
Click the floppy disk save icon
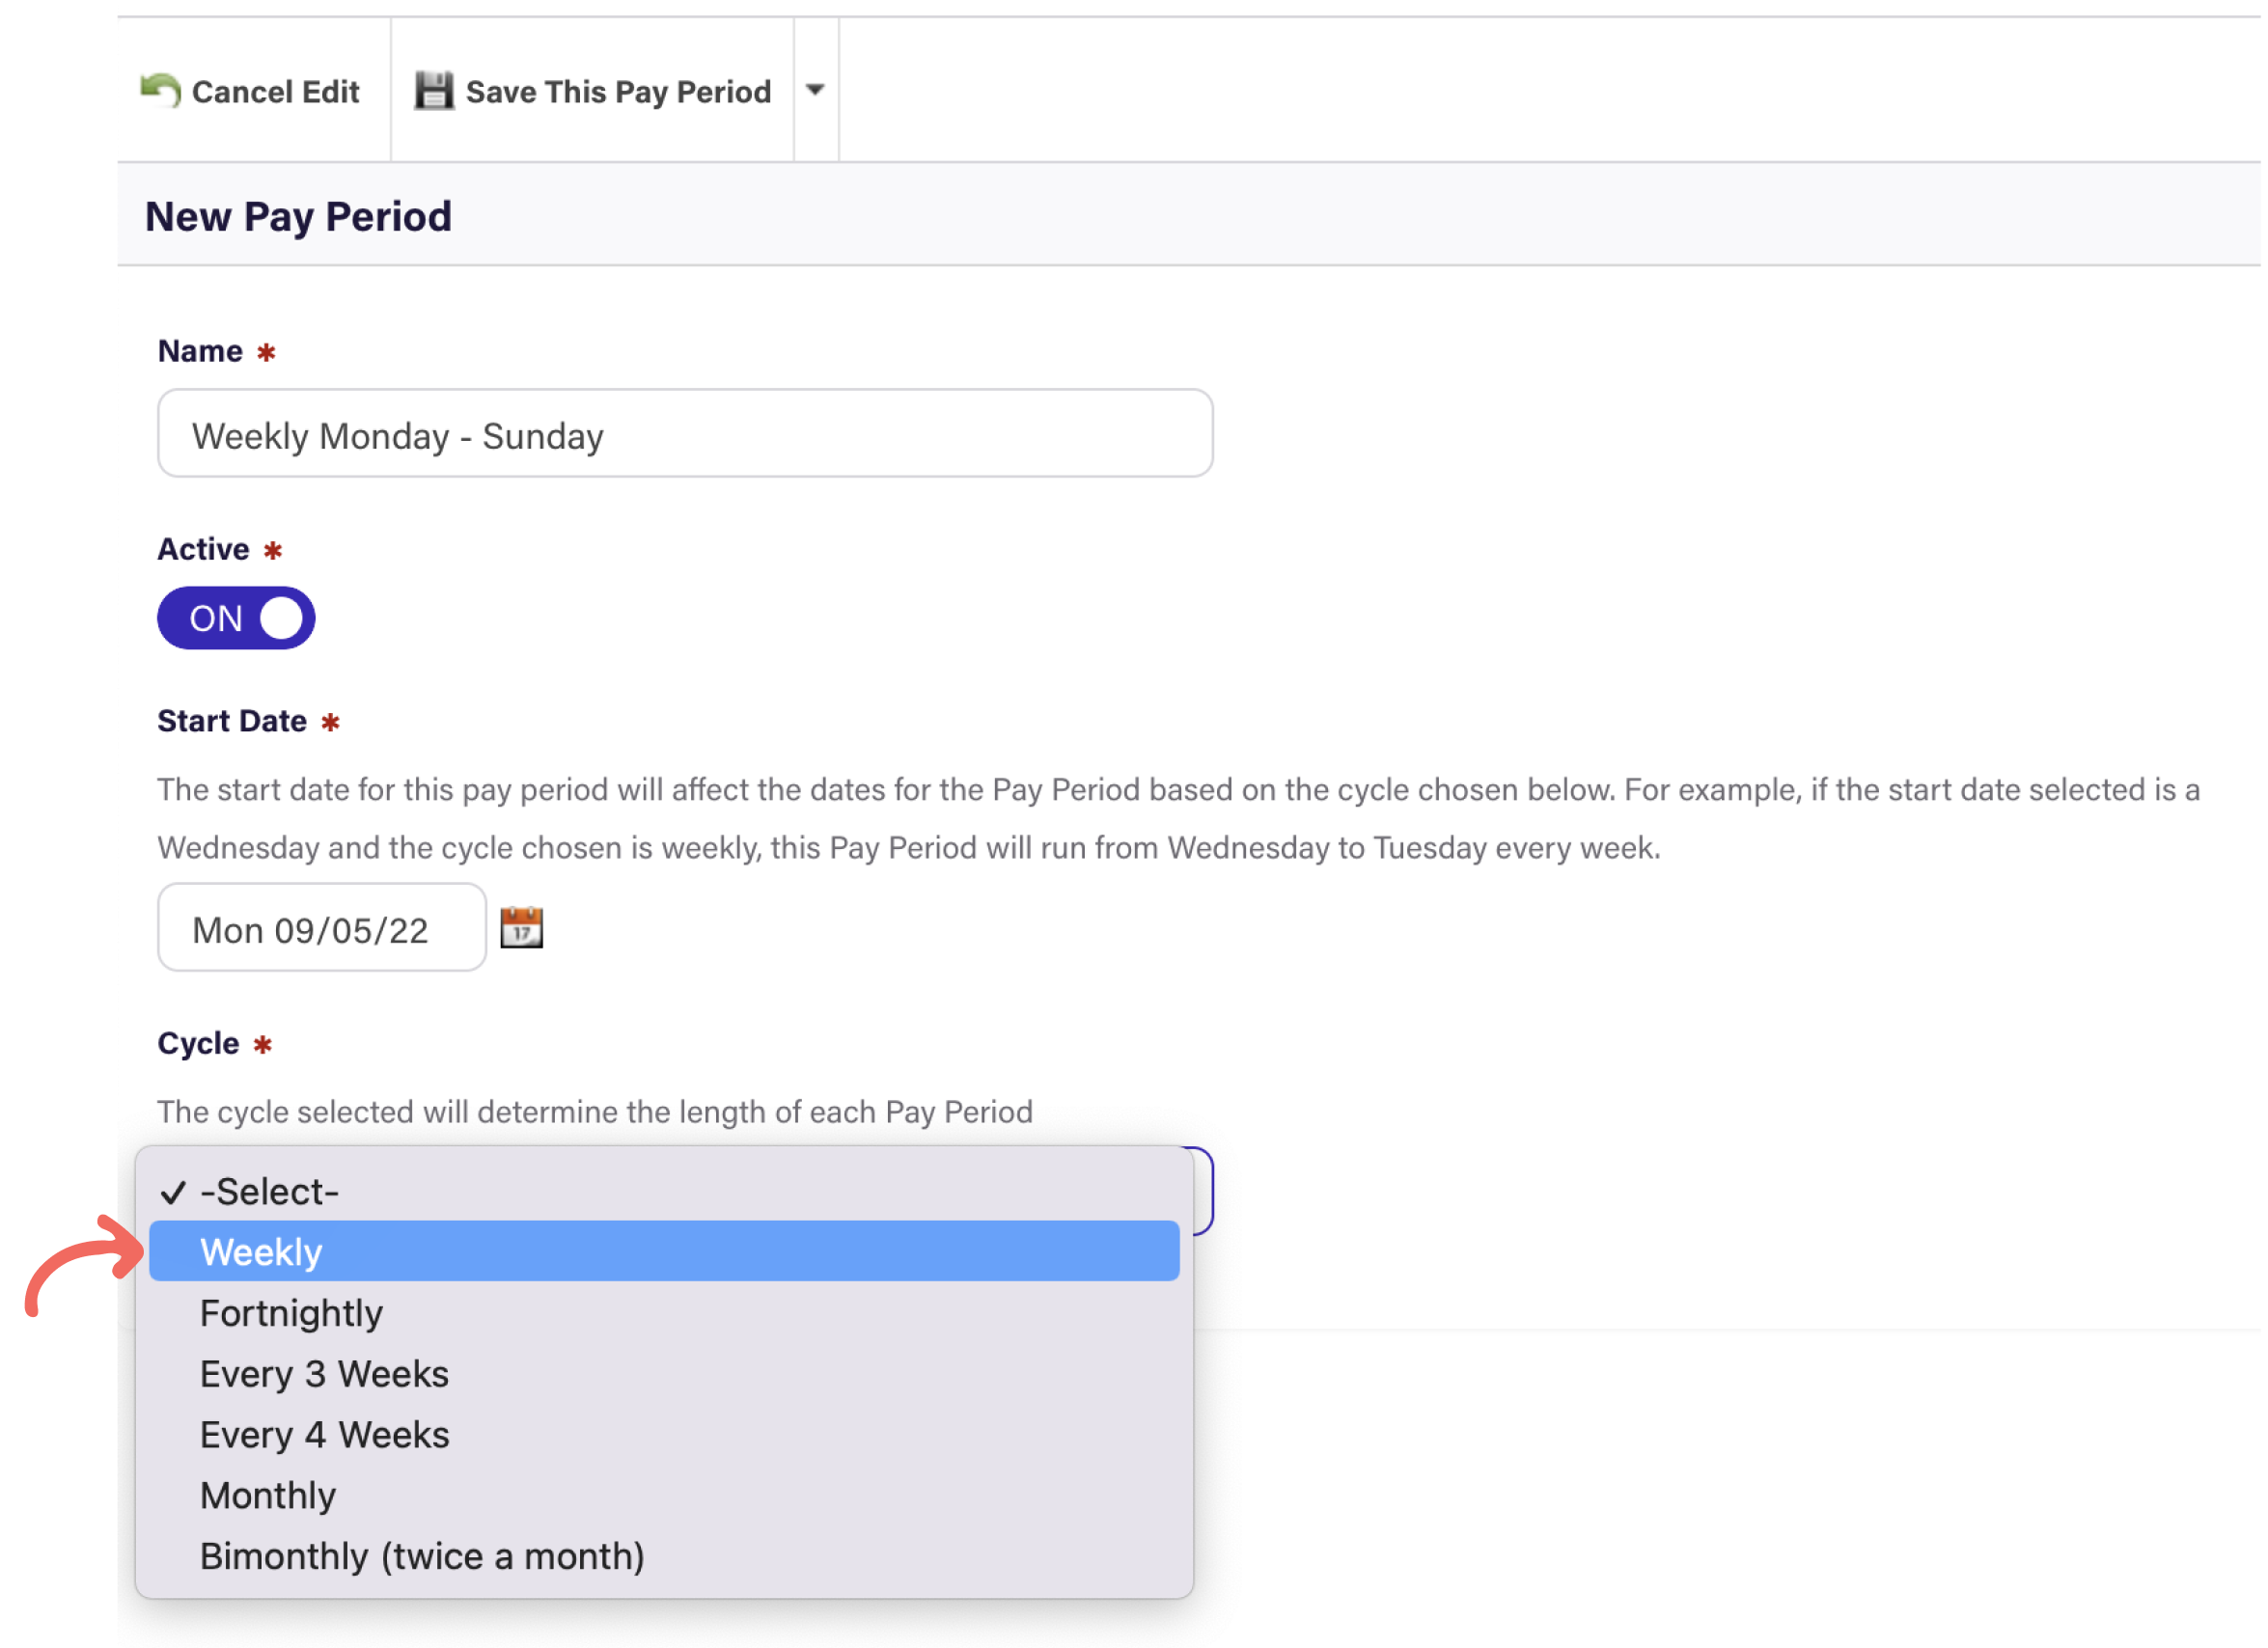[434, 90]
